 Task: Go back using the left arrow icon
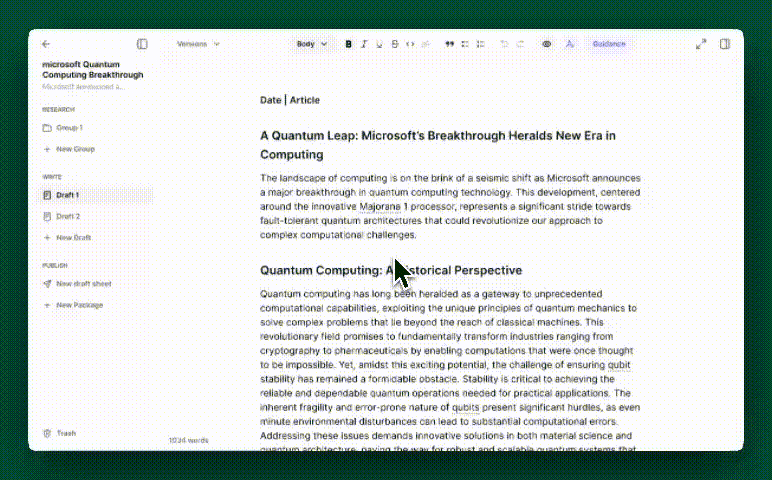coord(46,44)
